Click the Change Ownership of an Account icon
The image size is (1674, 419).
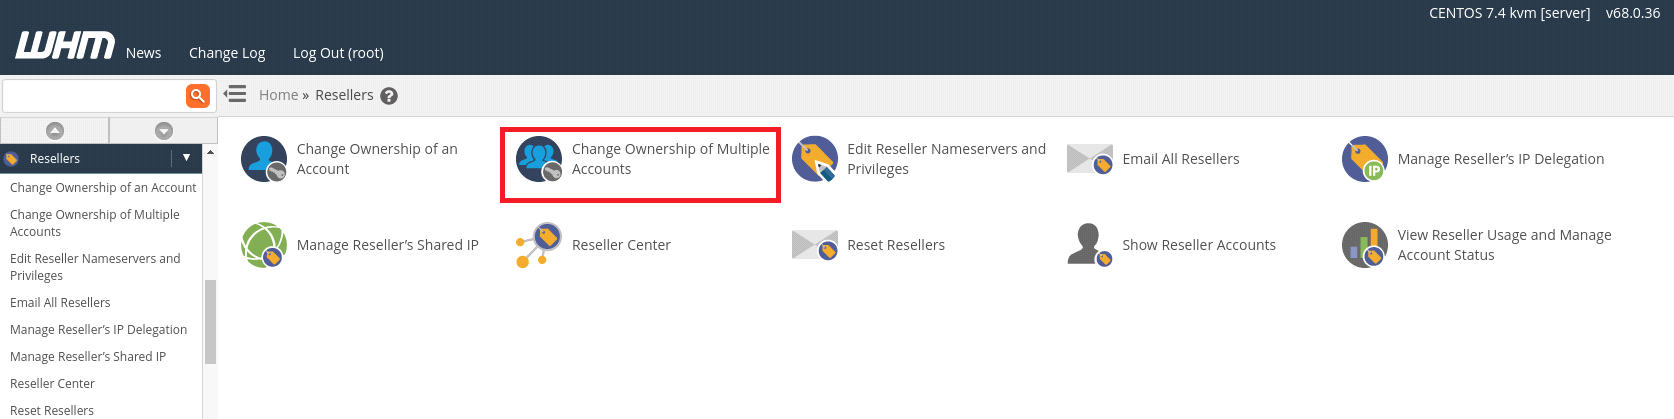(264, 159)
